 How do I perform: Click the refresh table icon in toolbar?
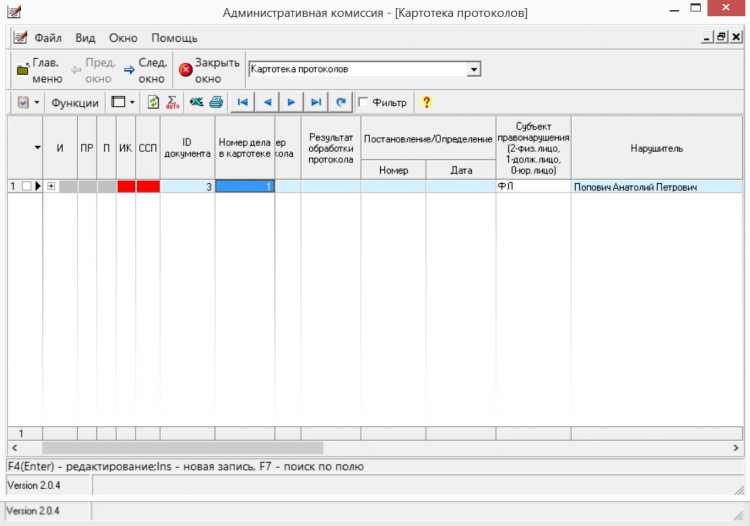[x=153, y=102]
